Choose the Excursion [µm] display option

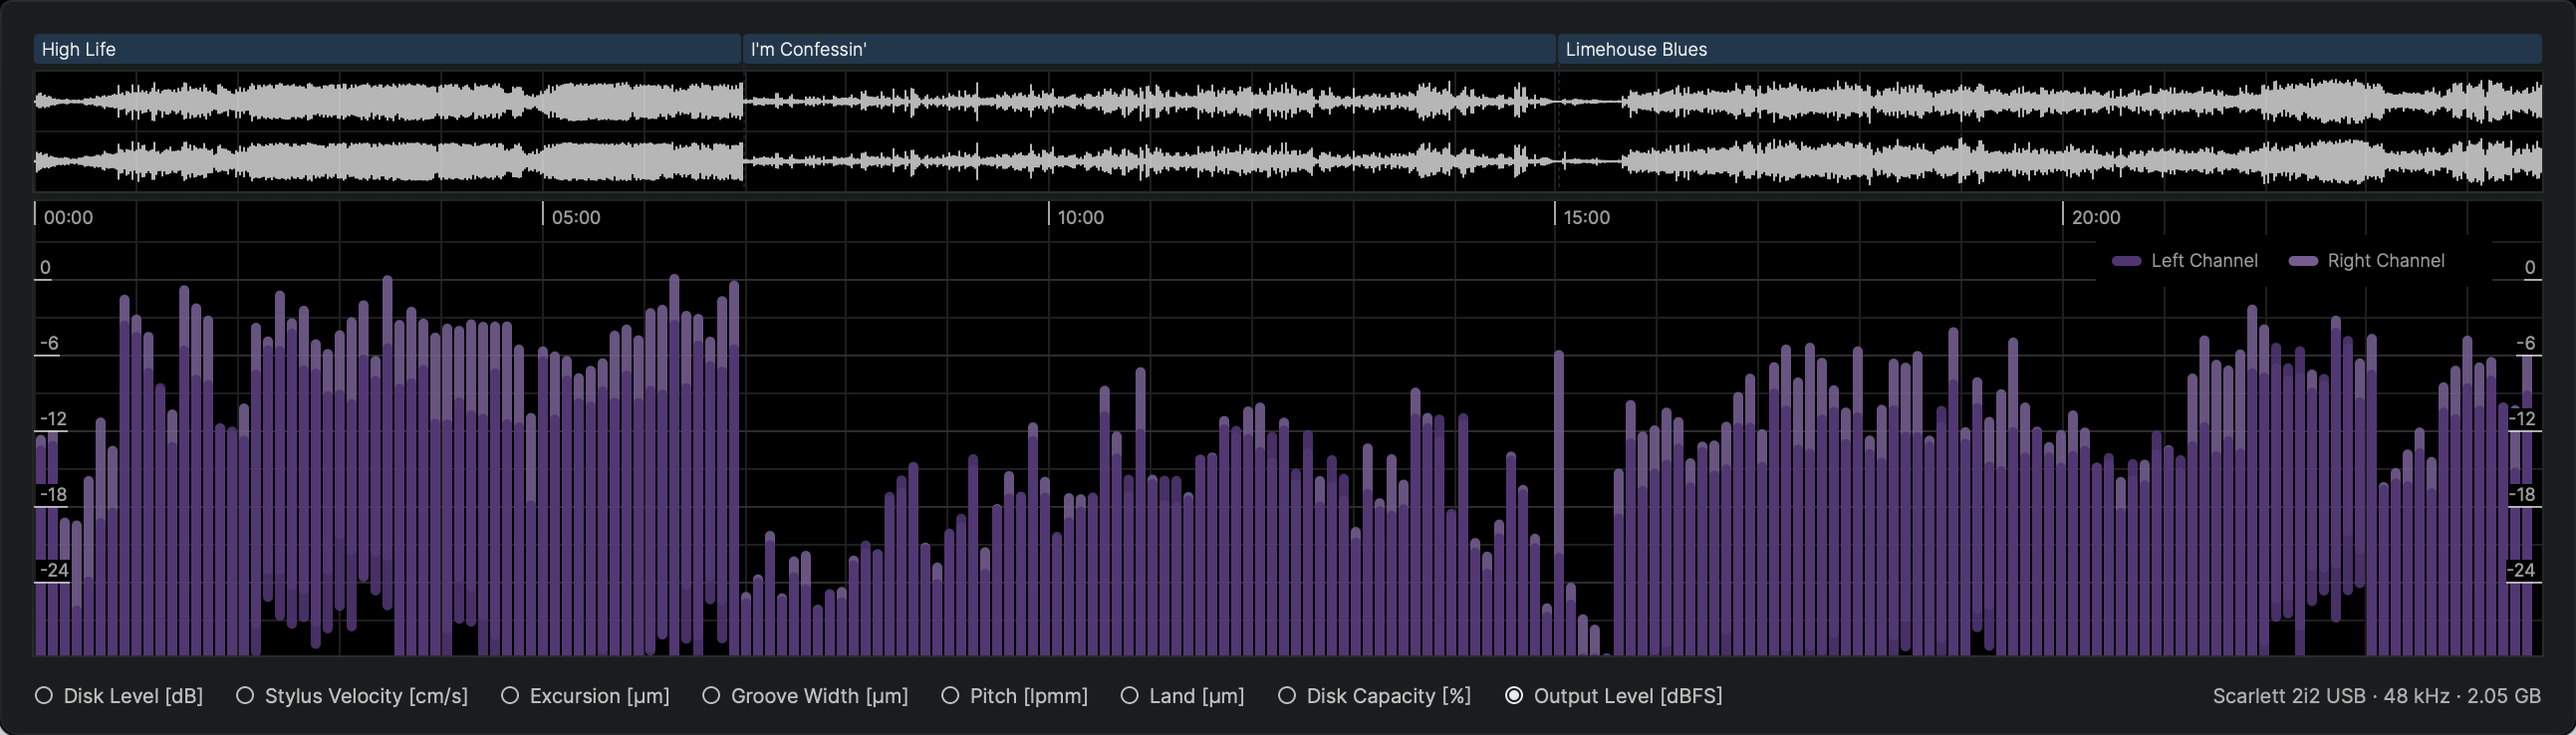tap(510, 696)
